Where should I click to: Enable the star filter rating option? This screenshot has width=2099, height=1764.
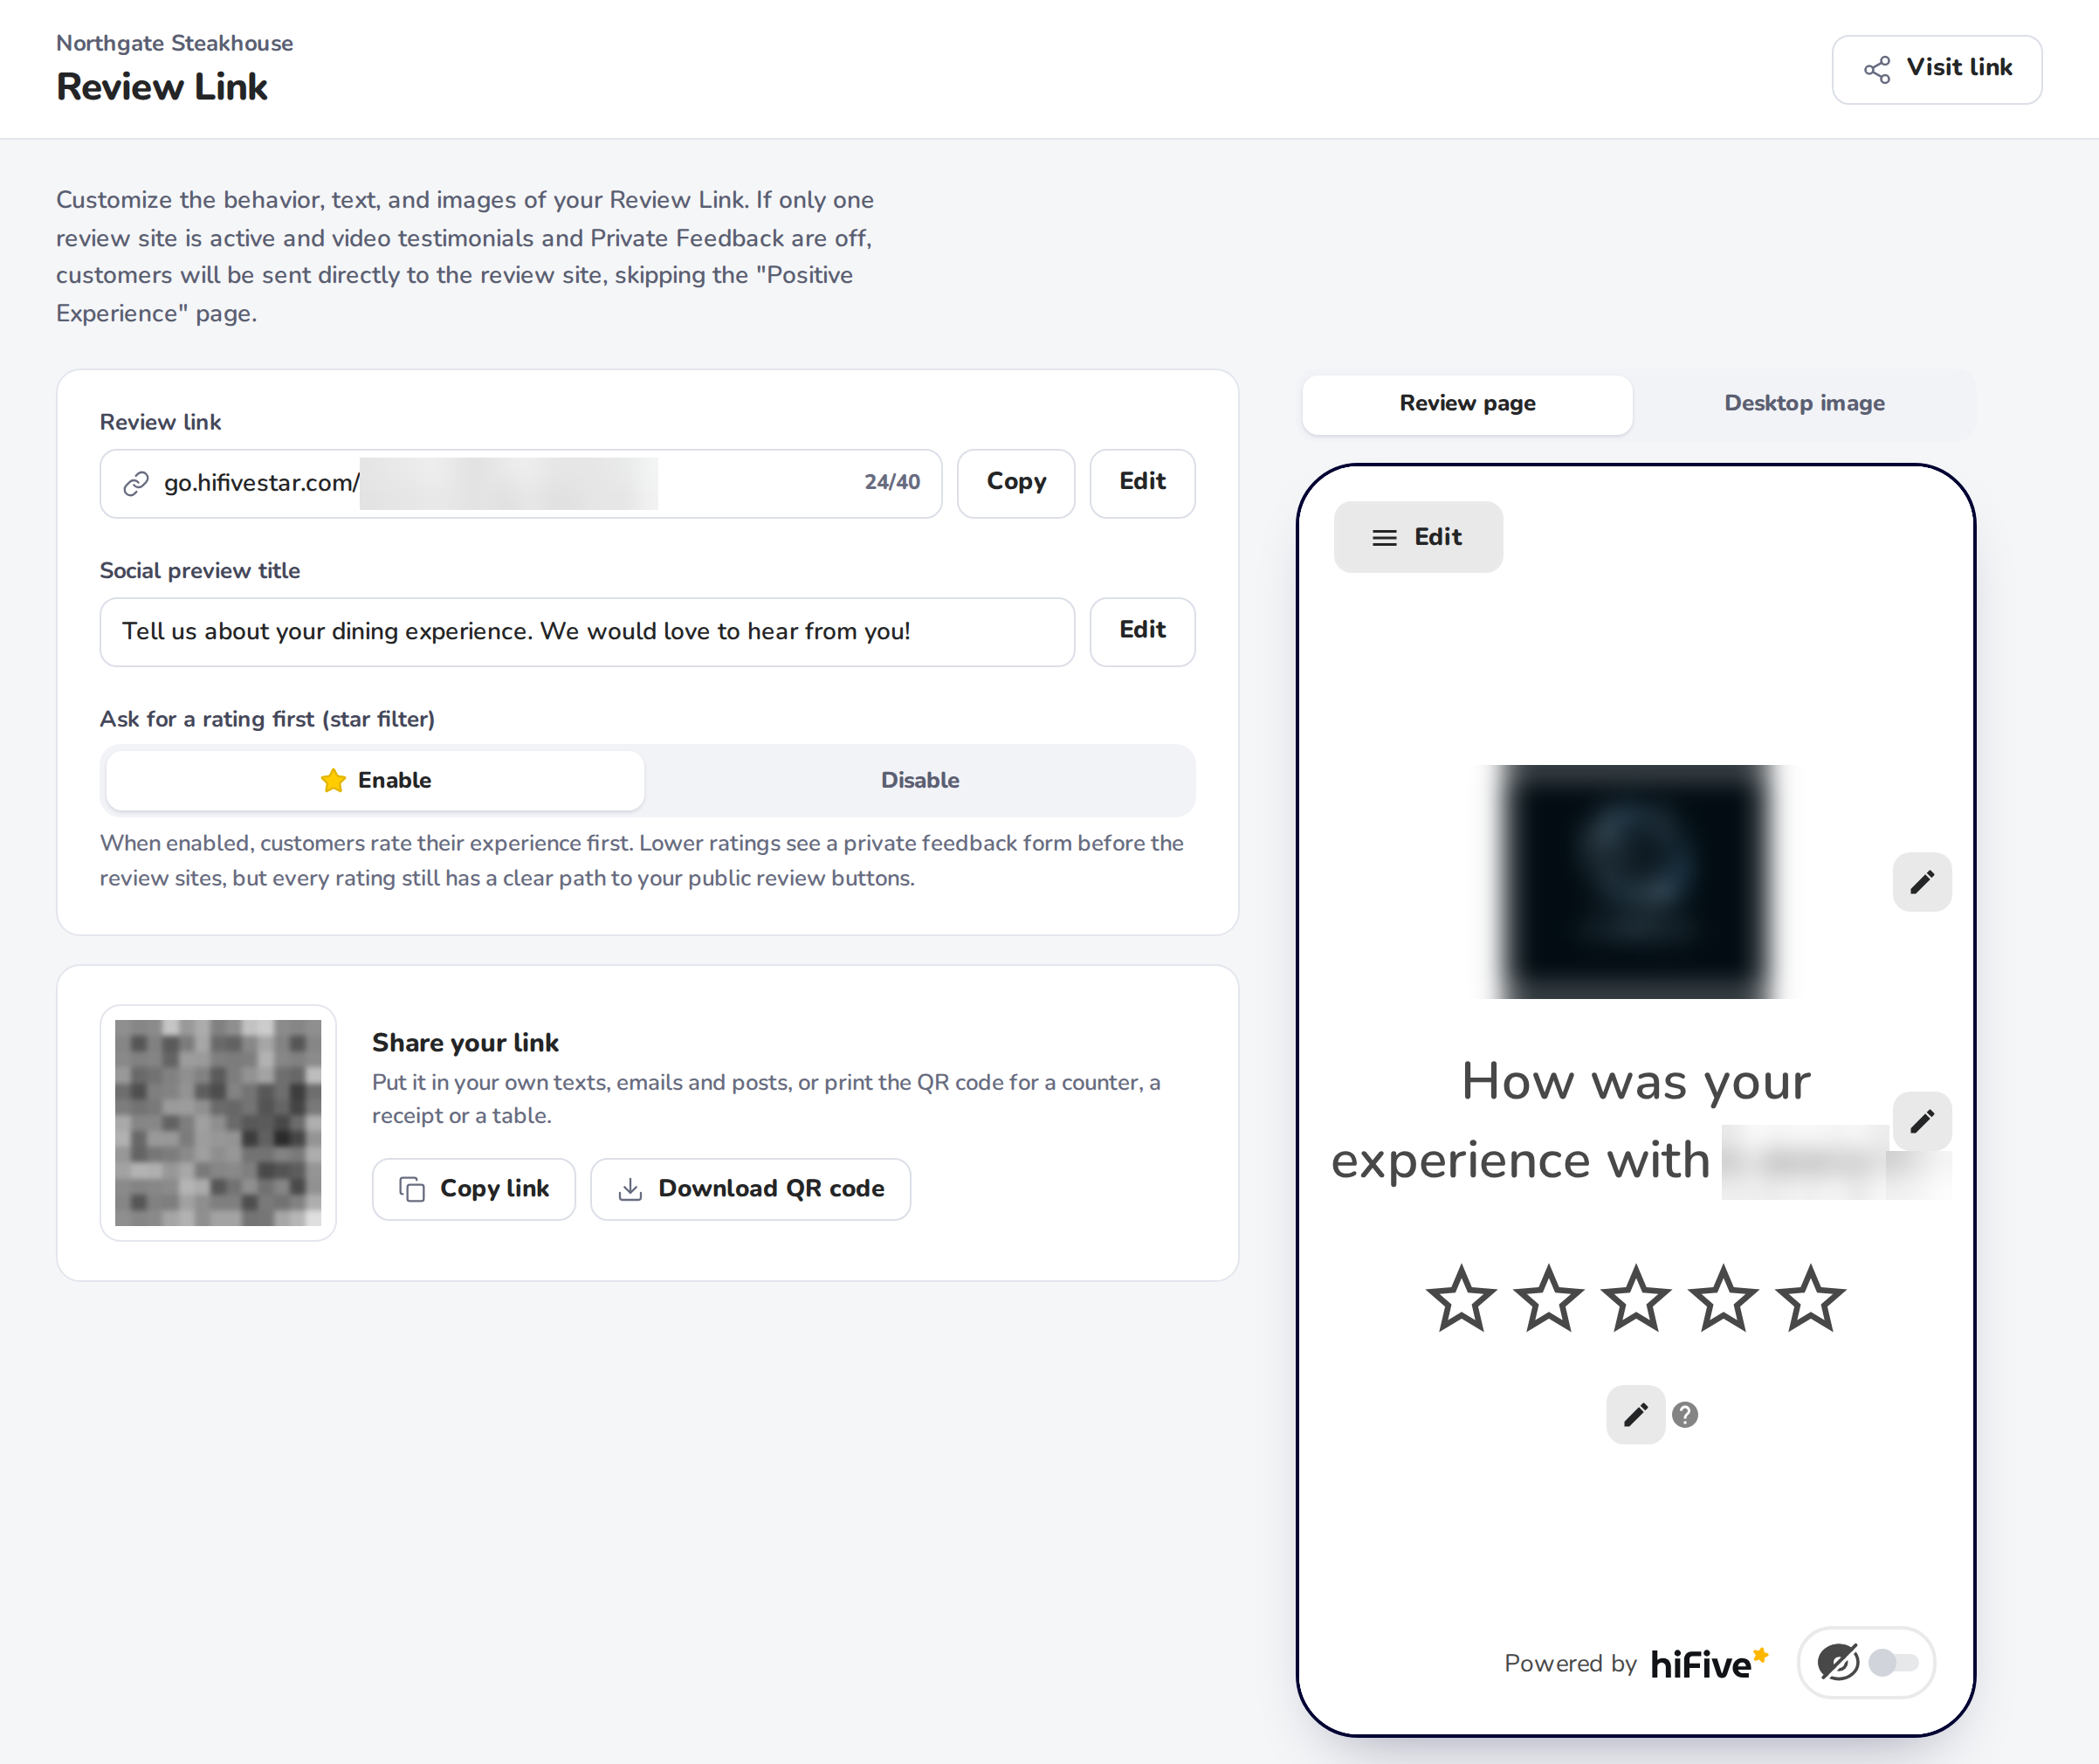(x=375, y=780)
